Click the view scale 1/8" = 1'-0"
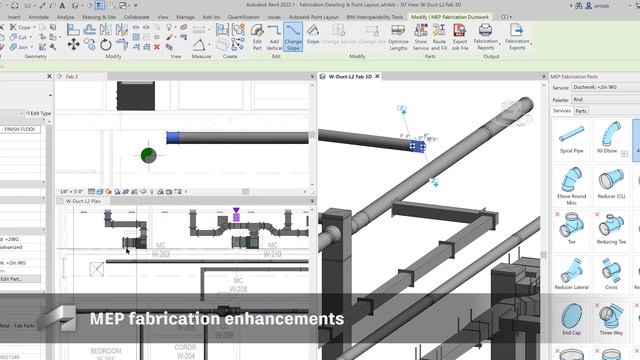The image size is (640, 360). coord(72,191)
